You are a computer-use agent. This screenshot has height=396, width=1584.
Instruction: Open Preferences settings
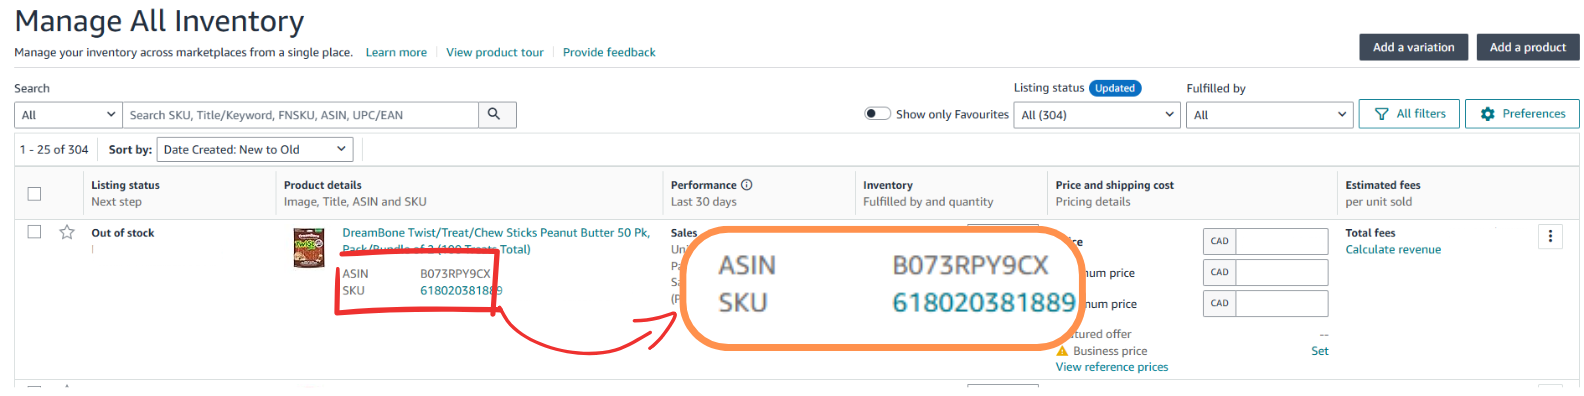[x=1522, y=114]
